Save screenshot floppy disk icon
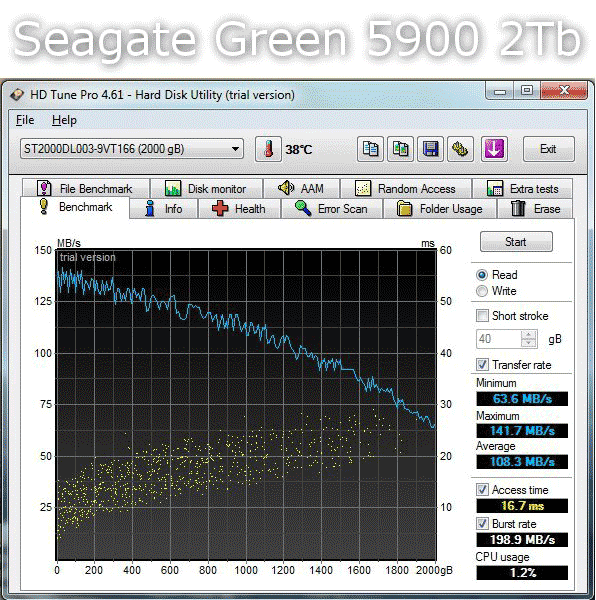 point(430,149)
